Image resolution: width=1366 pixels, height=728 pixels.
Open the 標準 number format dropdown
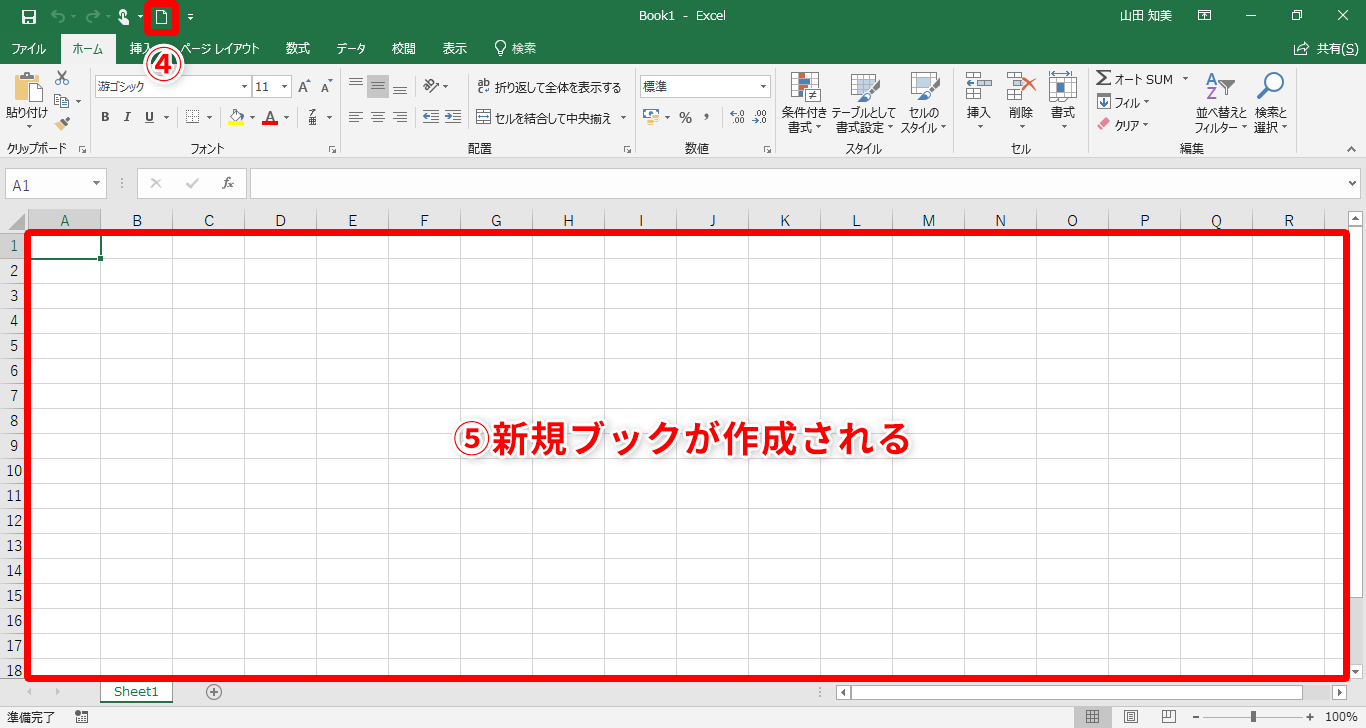[x=764, y=87]
